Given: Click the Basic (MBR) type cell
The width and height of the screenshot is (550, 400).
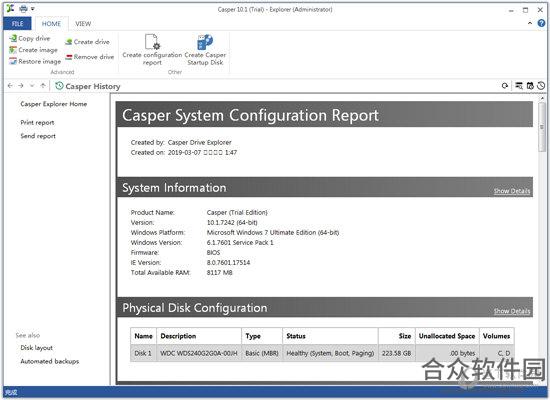Looking at the screenshot, I should point(262,353).
